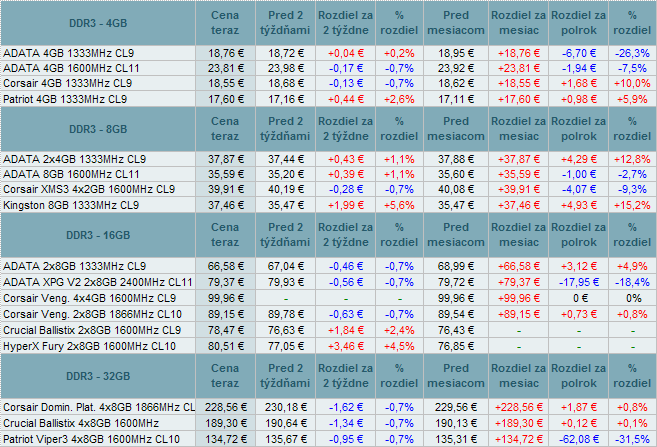Click two-weeks-ago price '190,64 €'
The width and height of the screenshot is (657, 447).
286,423
